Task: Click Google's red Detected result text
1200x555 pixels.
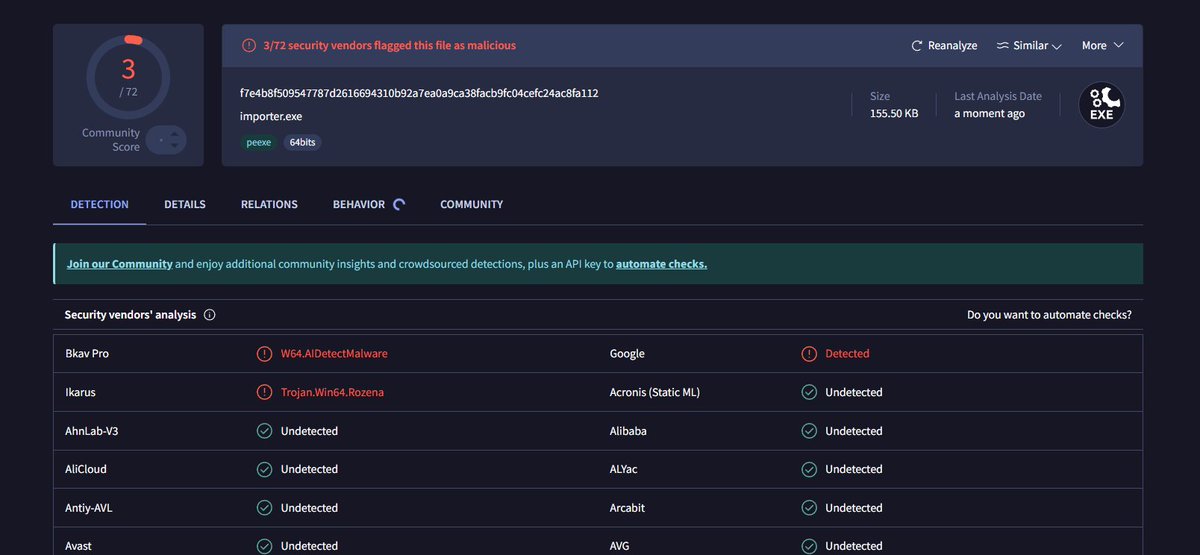Action: point(847,354)
